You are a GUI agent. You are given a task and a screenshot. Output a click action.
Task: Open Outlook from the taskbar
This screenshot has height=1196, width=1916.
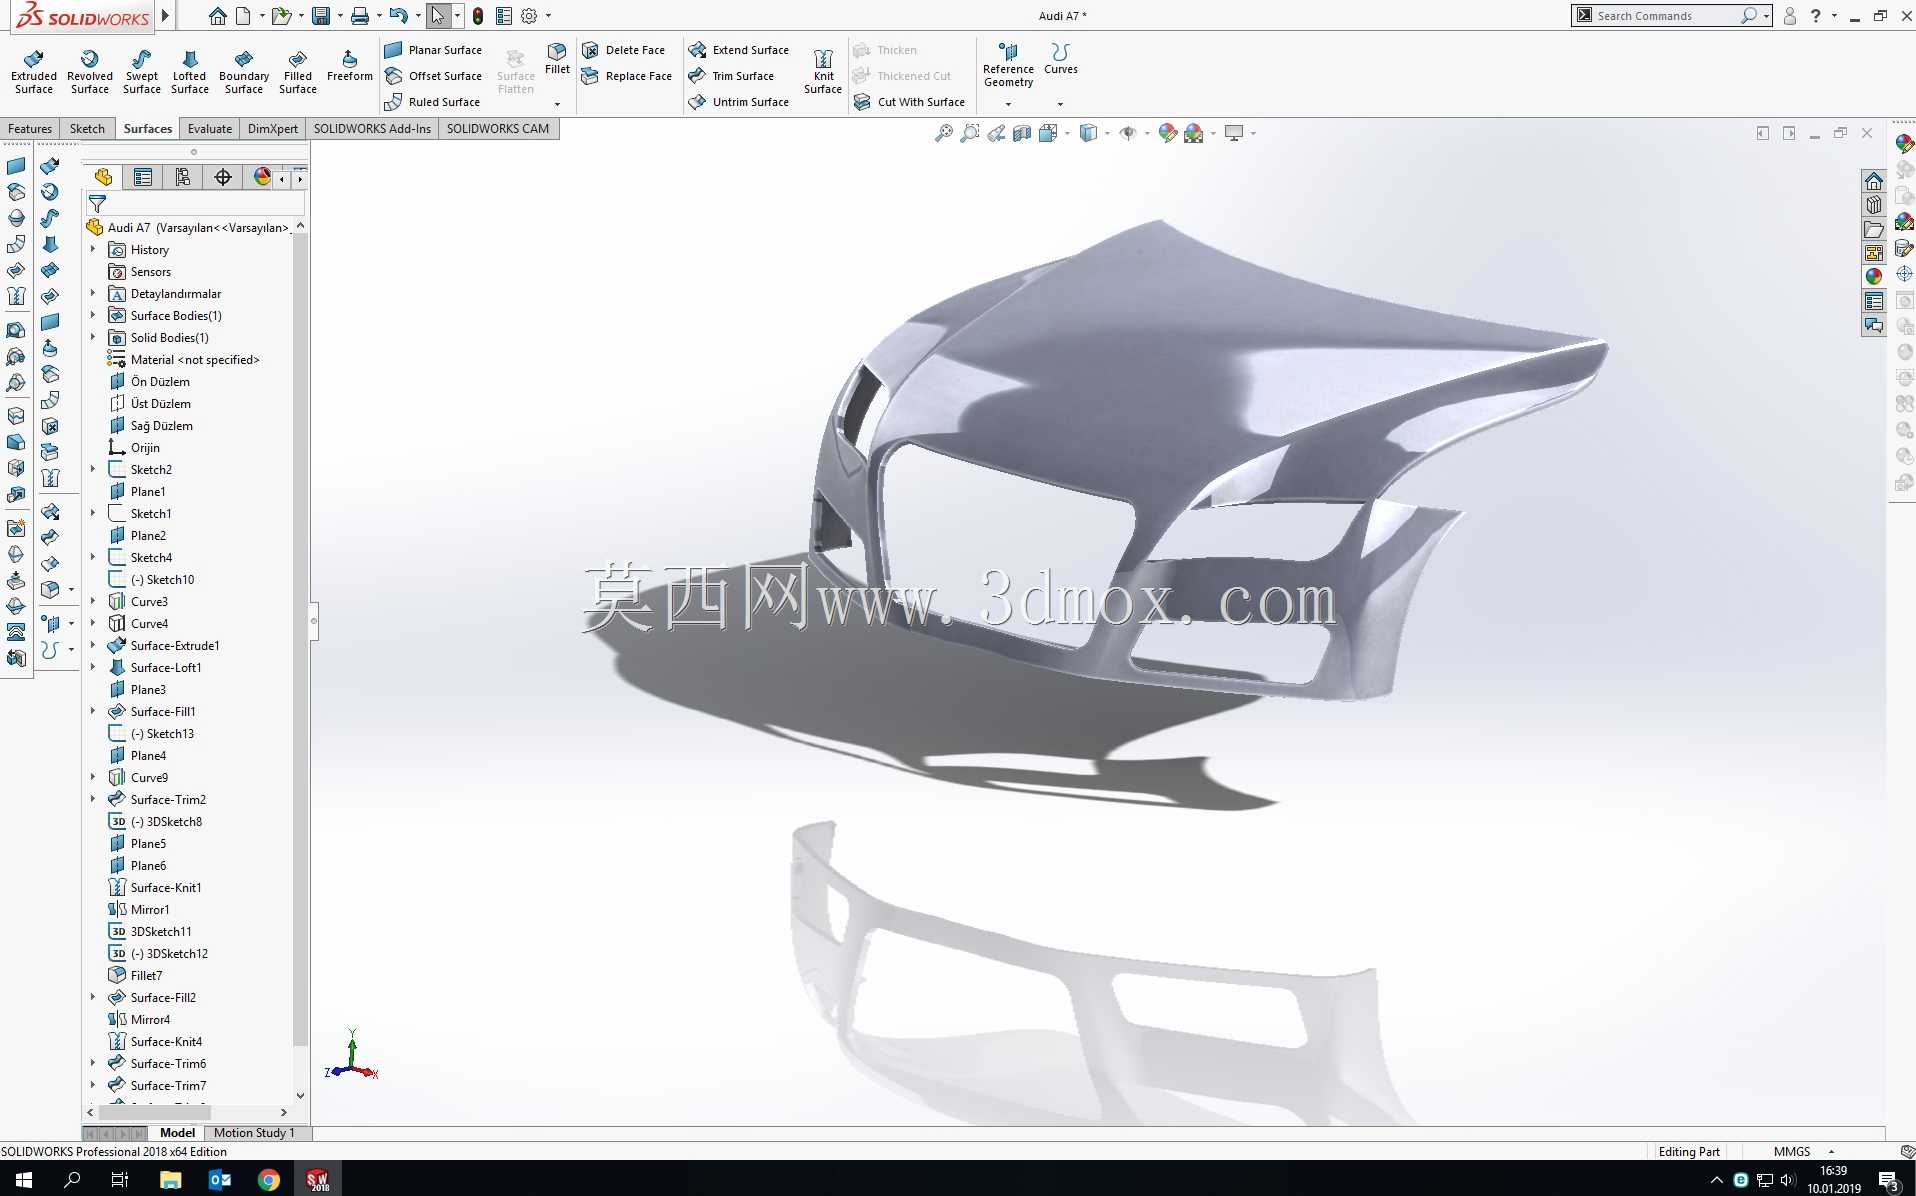(219, 1180)
